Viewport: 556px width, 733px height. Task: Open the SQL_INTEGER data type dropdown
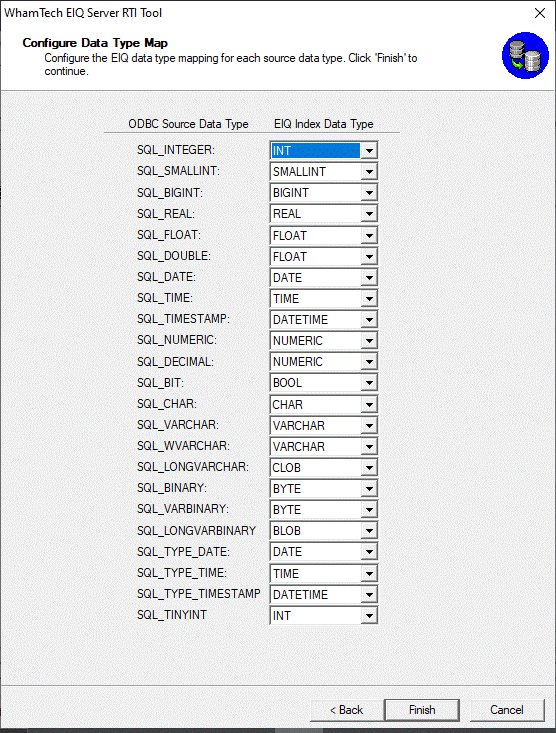(x=324, y=151)
